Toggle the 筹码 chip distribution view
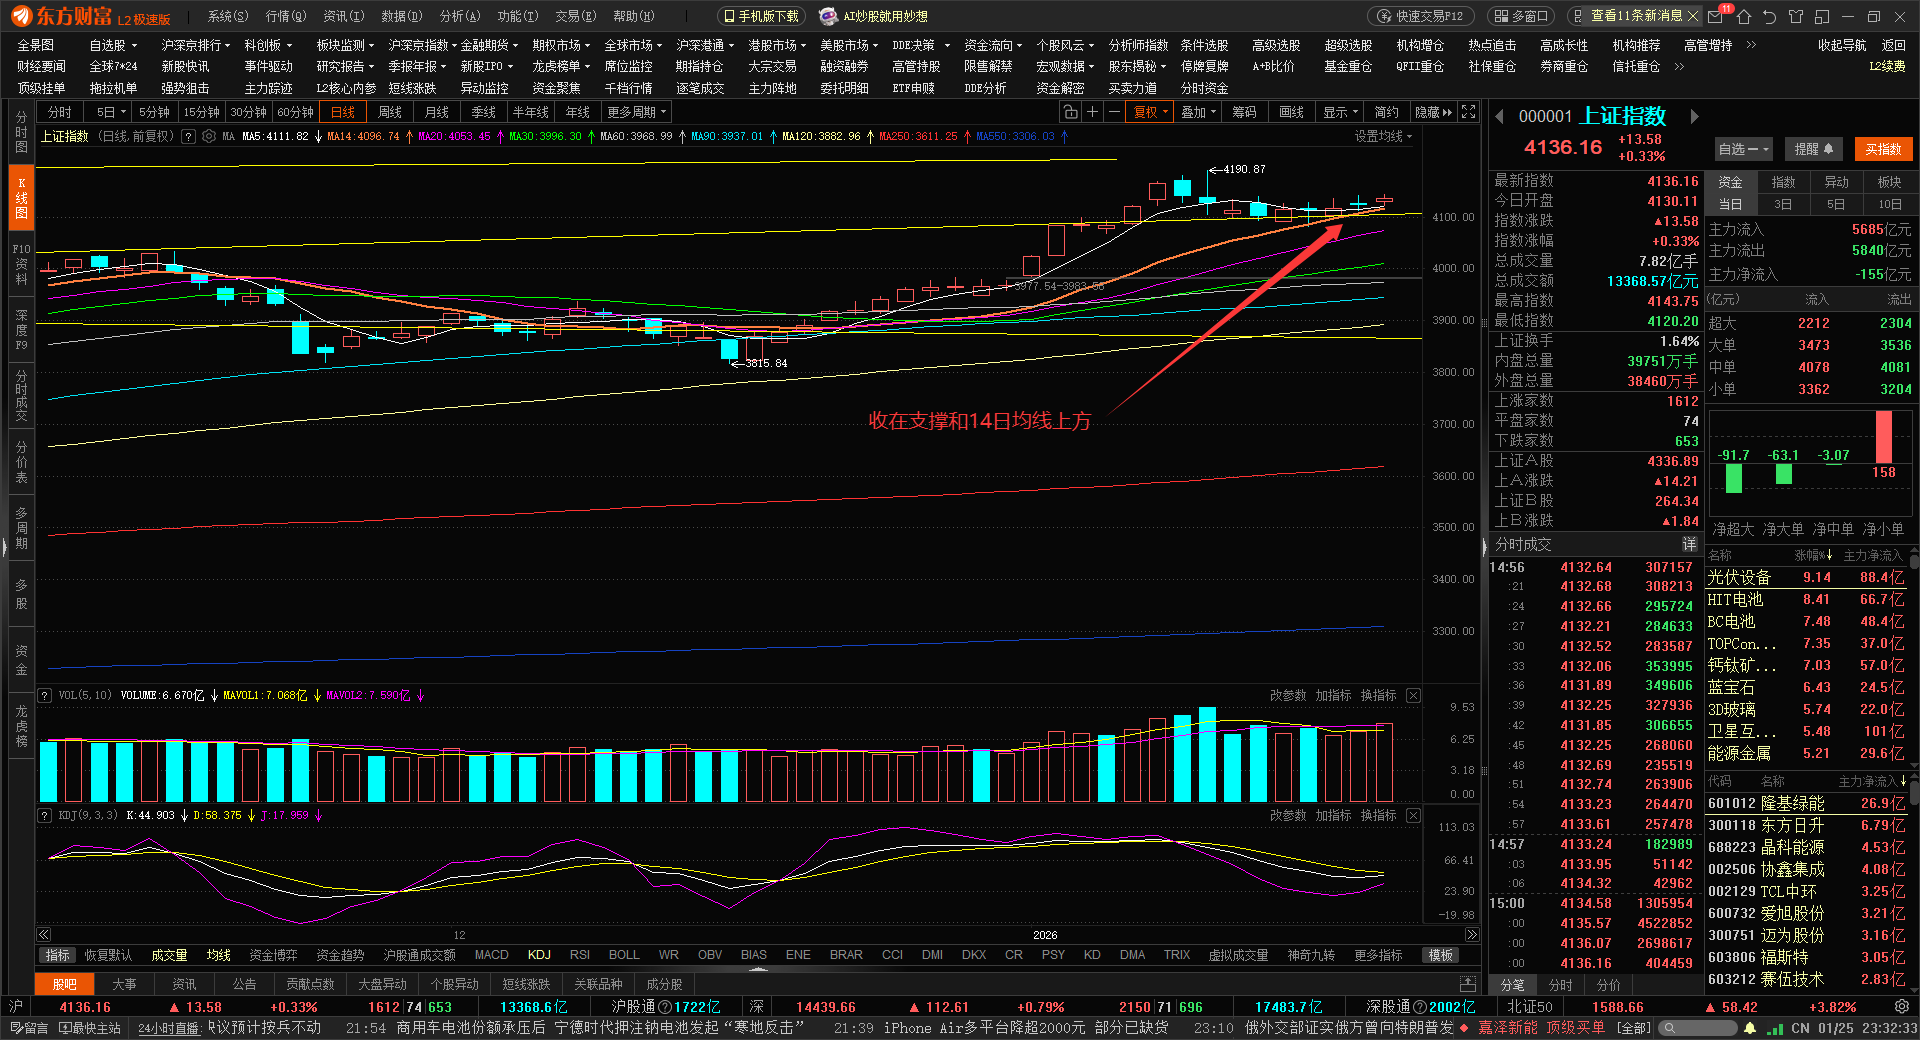Image resolution: width=1920 pixels, height=1040 pixels. point(1244,112)
